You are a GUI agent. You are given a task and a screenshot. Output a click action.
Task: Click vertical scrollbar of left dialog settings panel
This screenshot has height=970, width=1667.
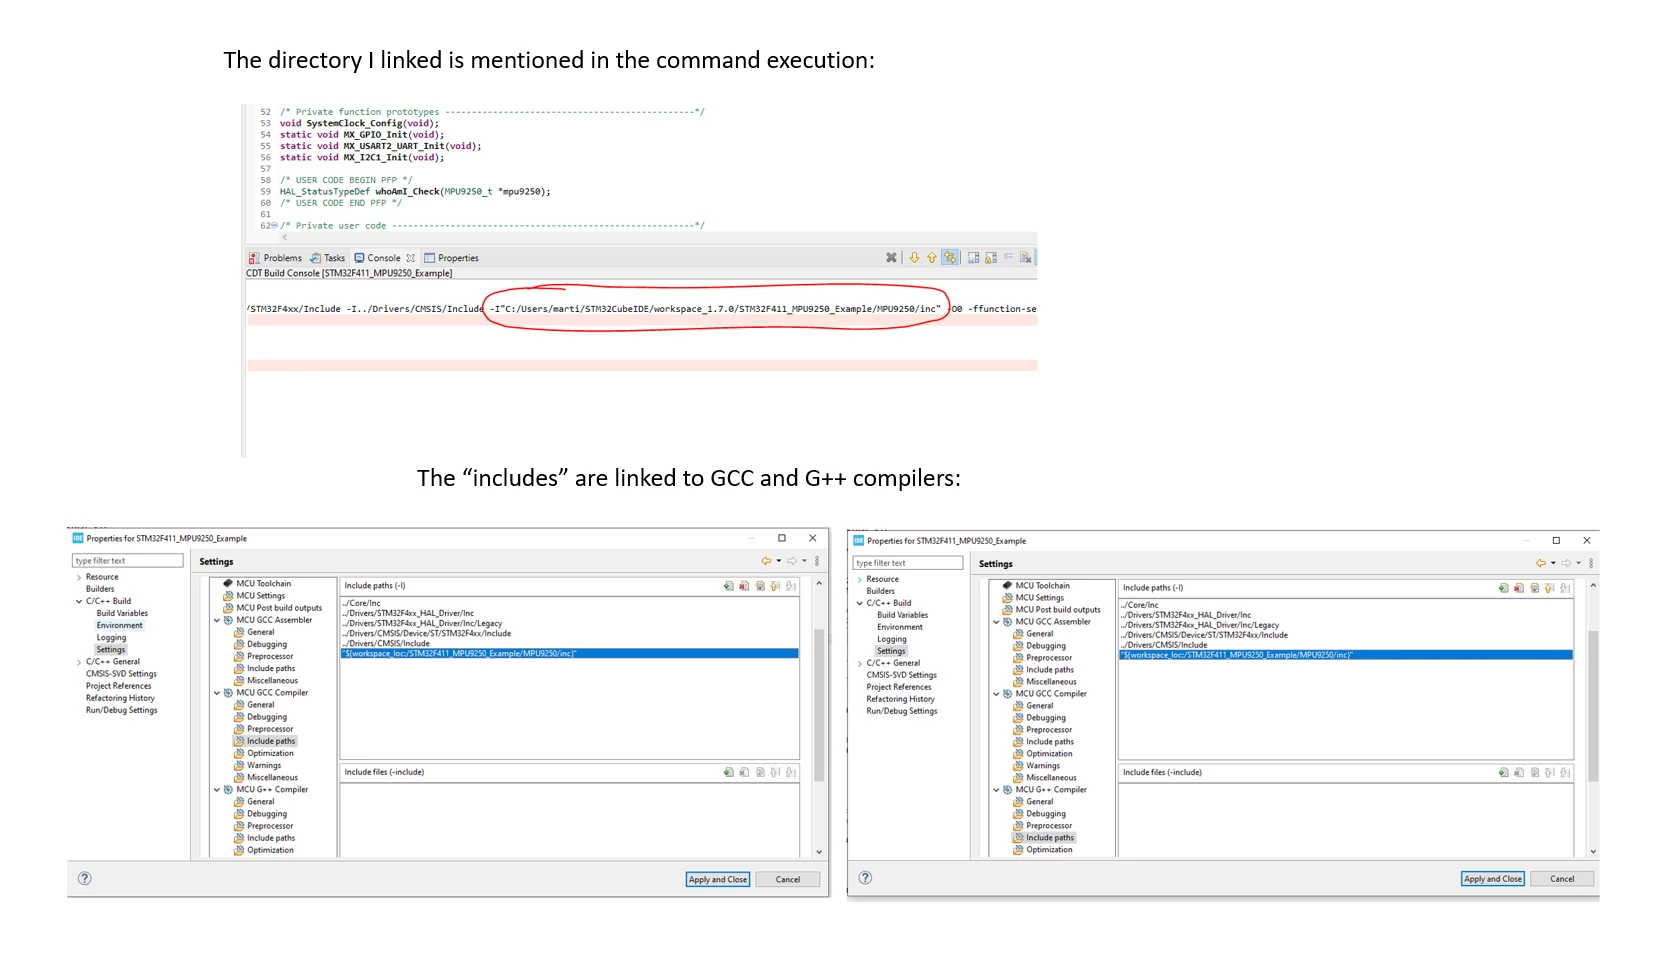click(x=819, y=717)
